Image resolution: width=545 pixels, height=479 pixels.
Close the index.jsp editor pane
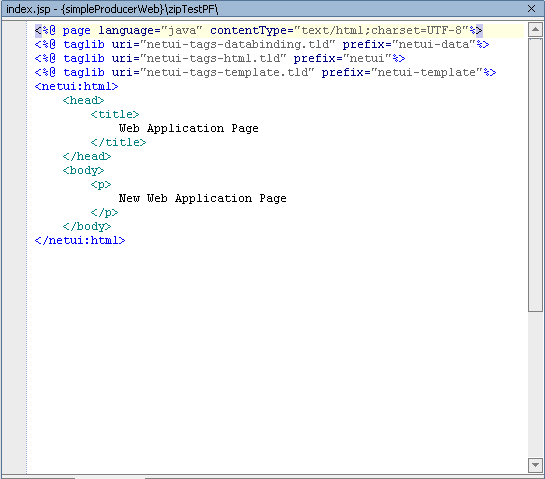click(531, 9)
